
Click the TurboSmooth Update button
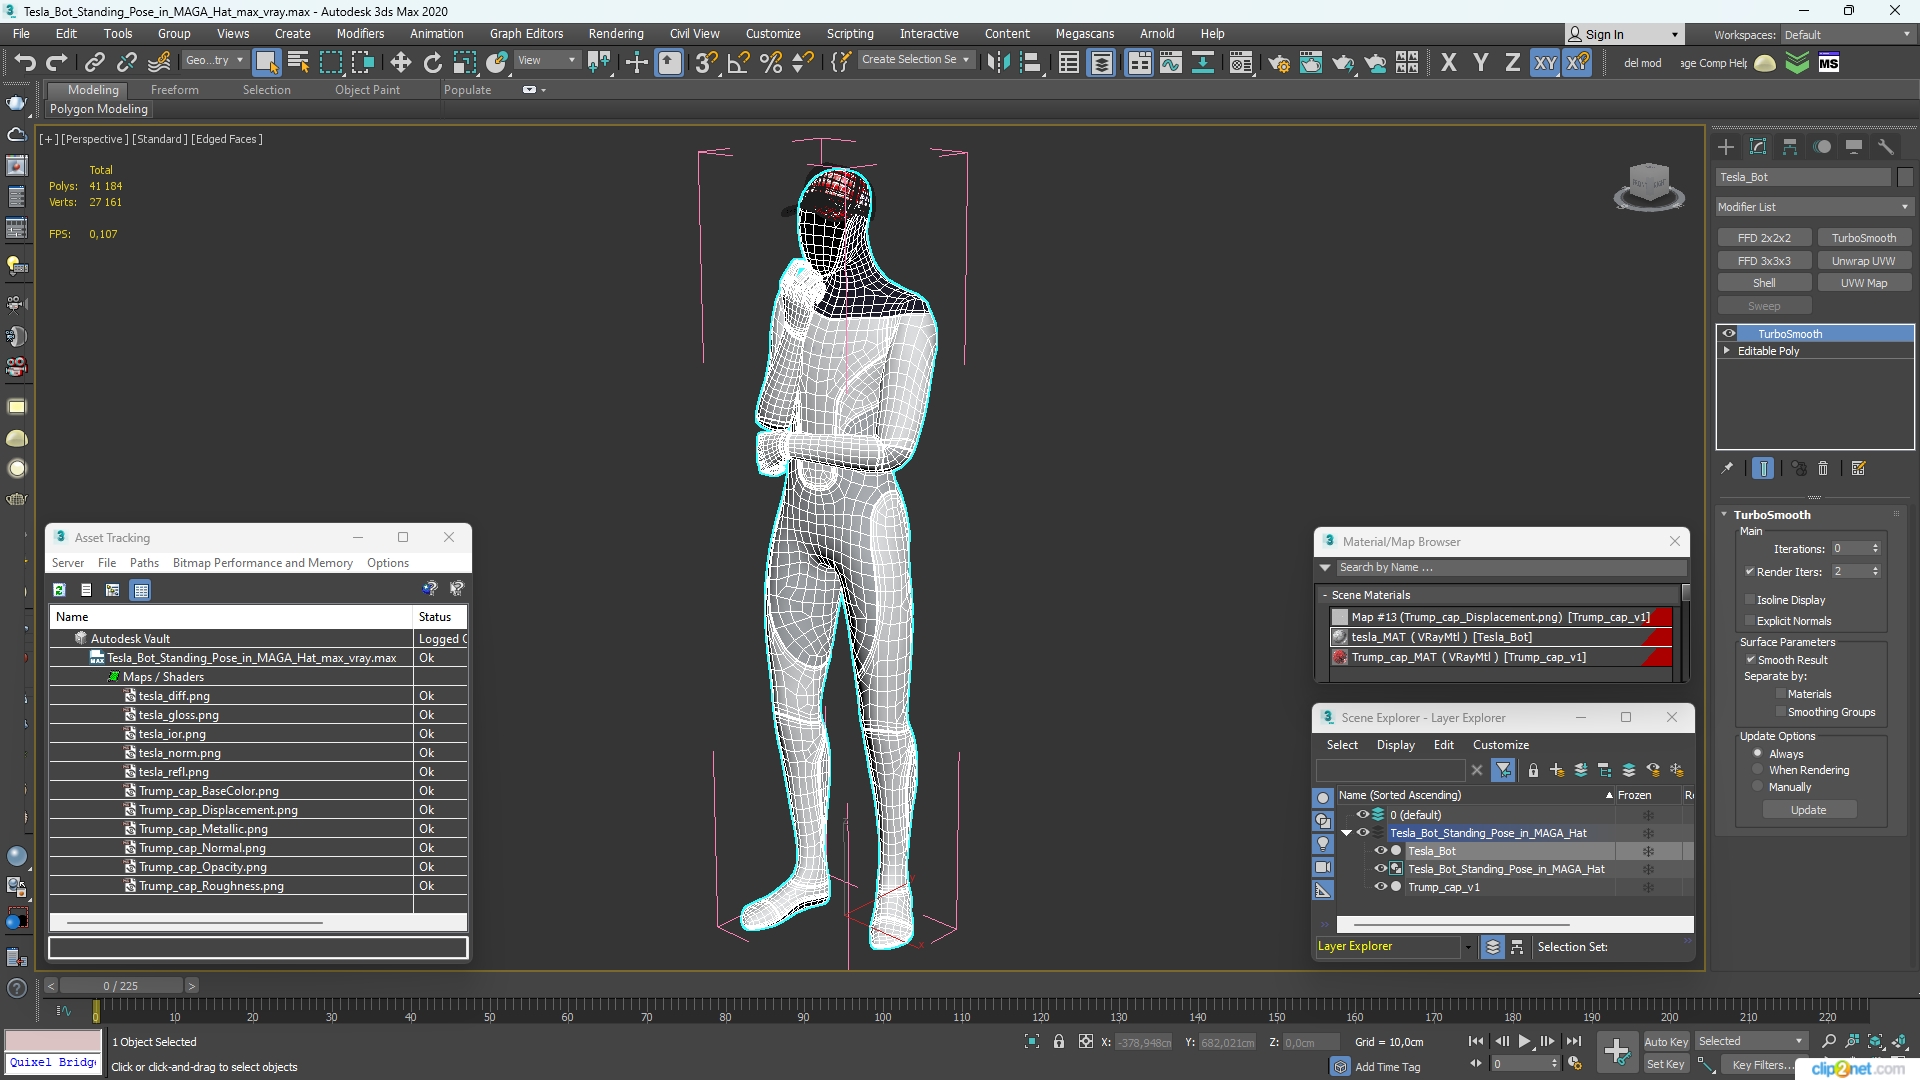tap(1808, 810)
